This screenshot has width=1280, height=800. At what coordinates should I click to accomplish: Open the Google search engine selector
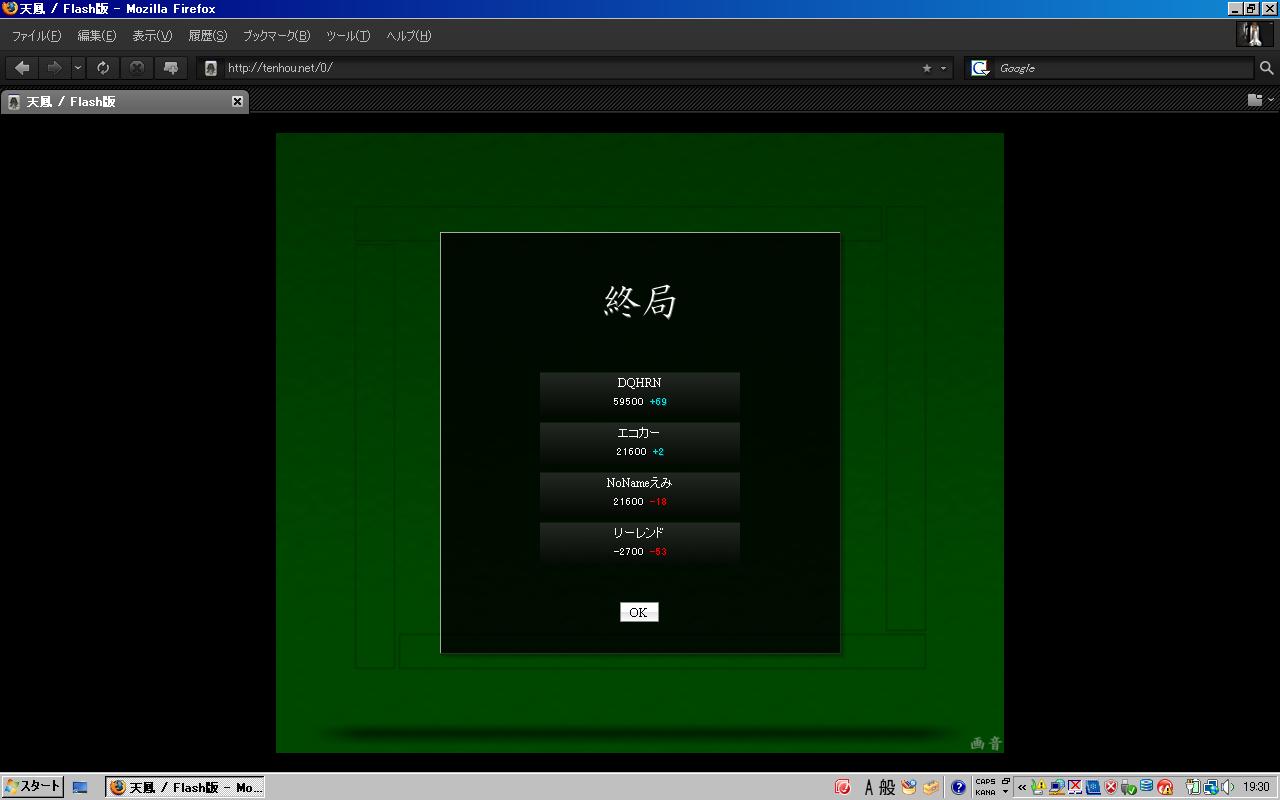pyautogui.click(x=981, y=68)
